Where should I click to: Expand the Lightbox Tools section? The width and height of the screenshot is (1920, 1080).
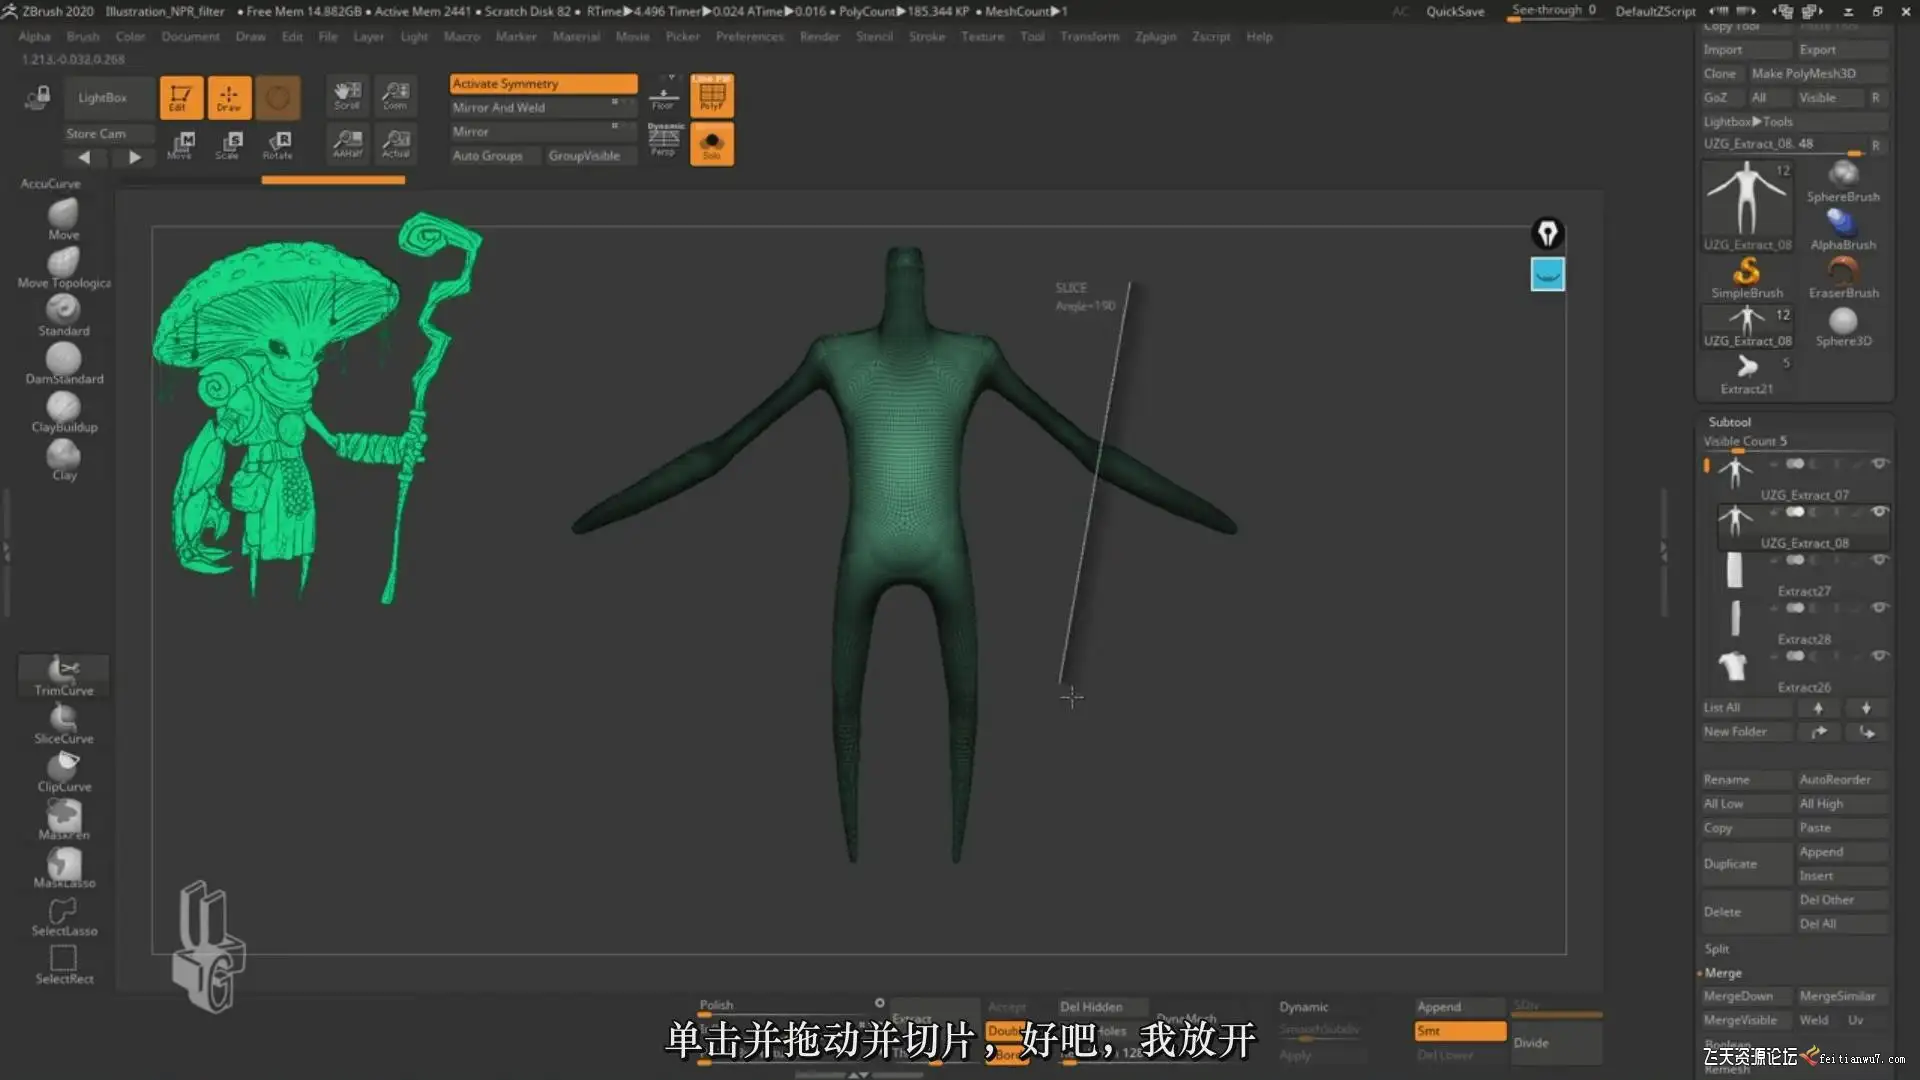coord(1747,122)
